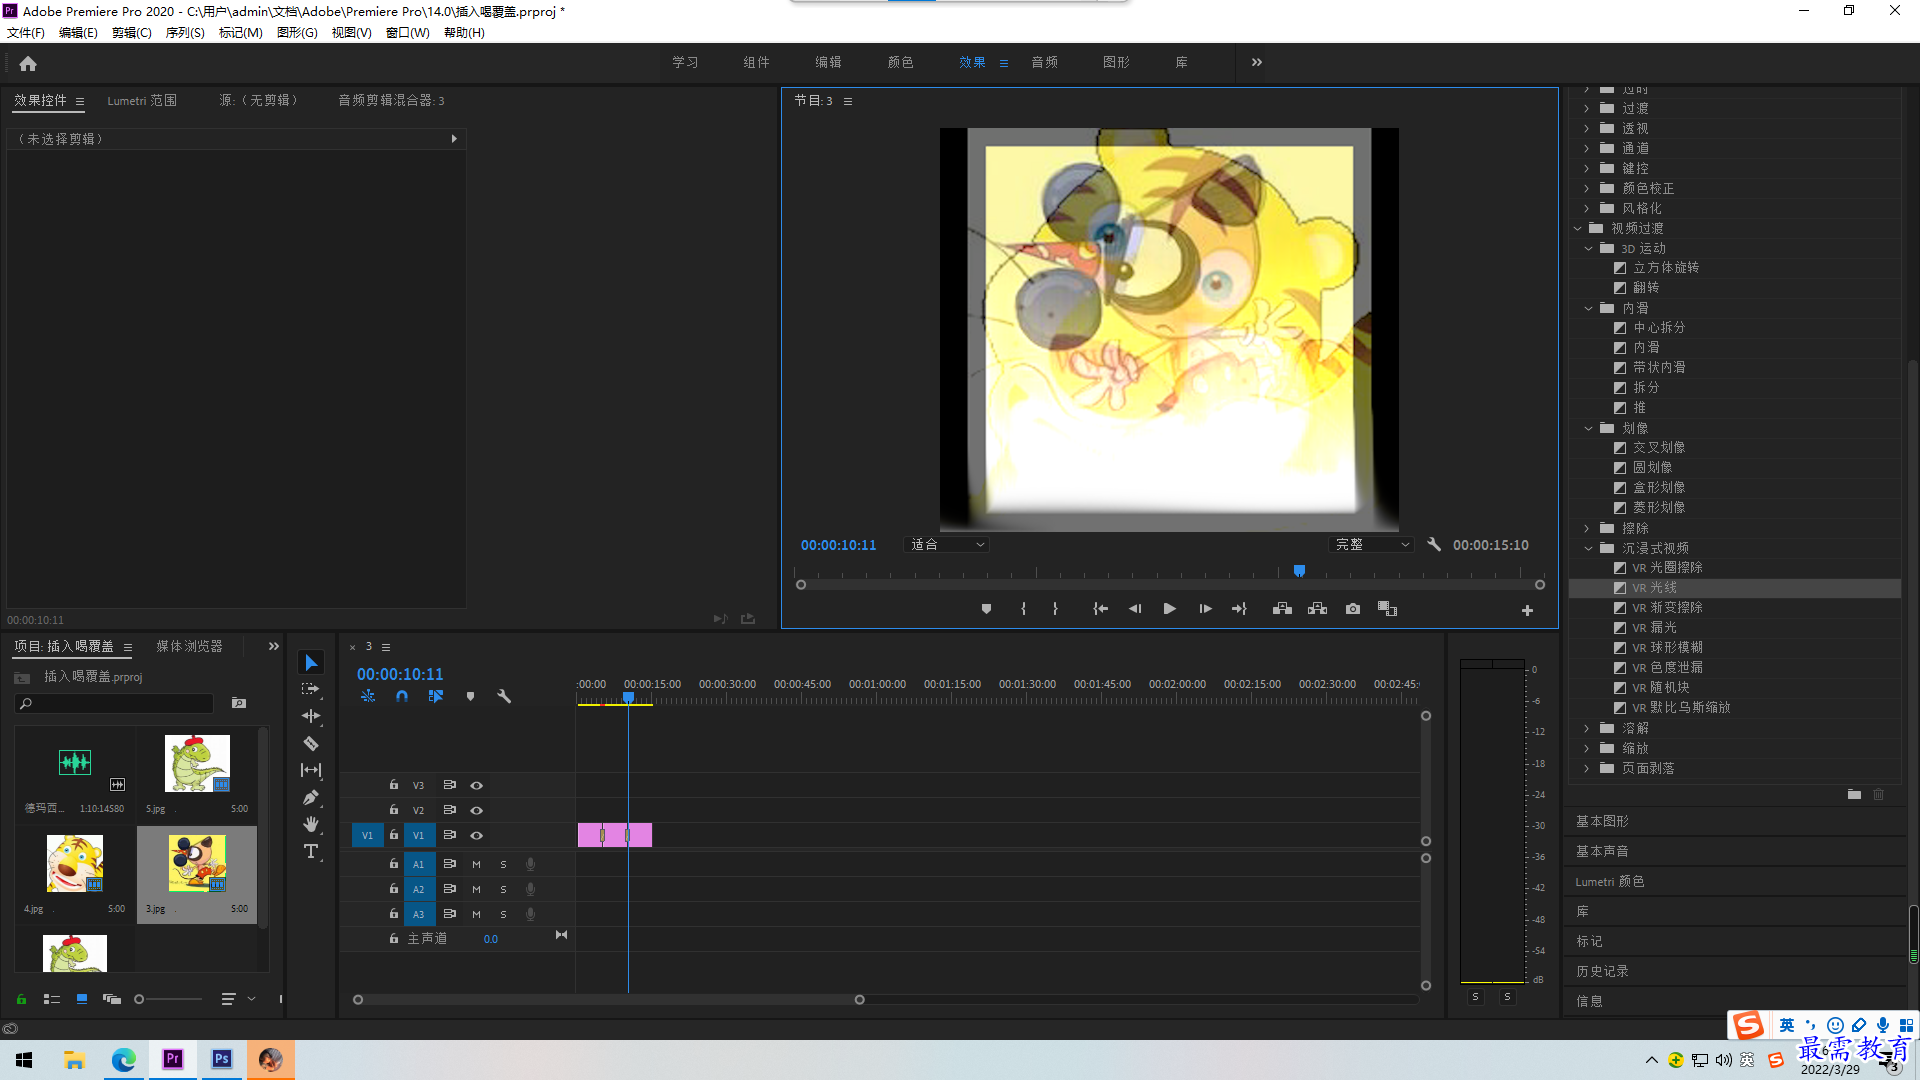This screenshot has width=1920, height=1080.
Task: Select the Selection tool arrow
Action: pos(311,663)
